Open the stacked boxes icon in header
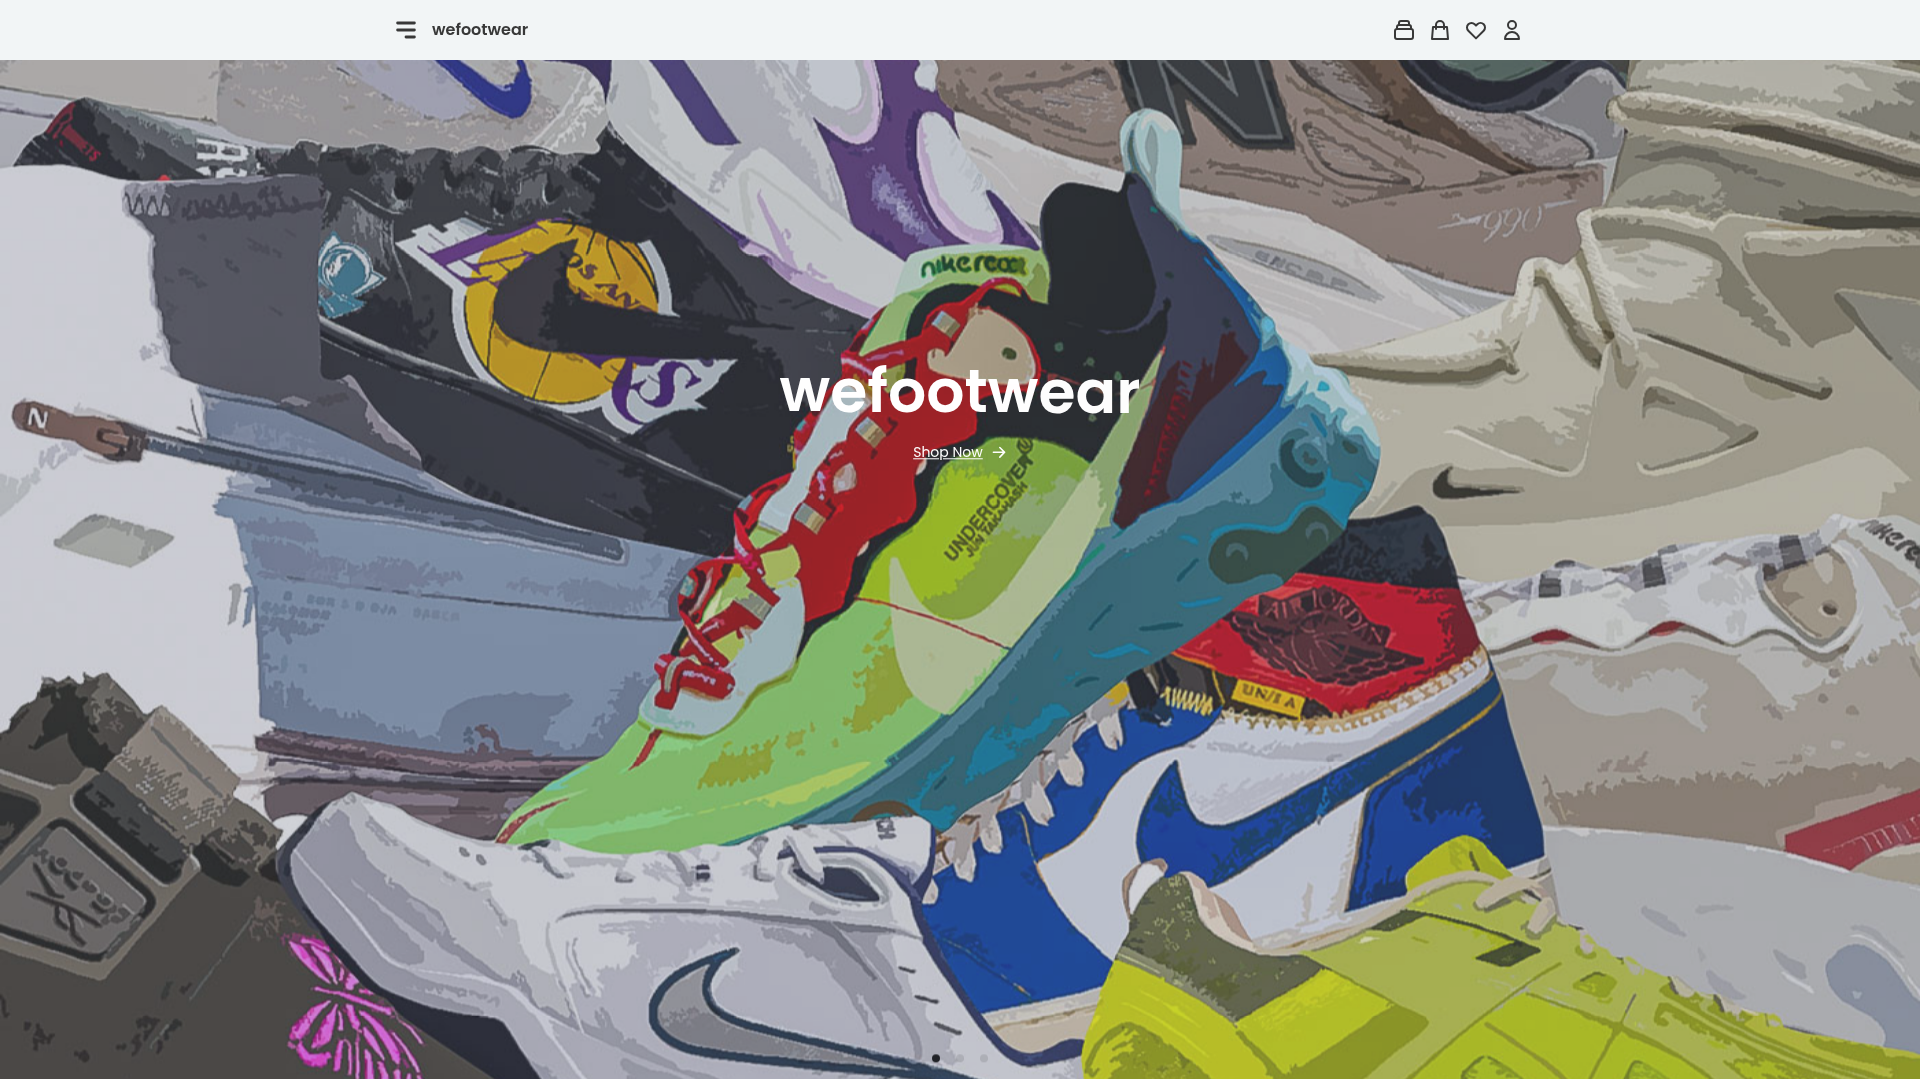 pyautogui.click(x=1404, y=30)
